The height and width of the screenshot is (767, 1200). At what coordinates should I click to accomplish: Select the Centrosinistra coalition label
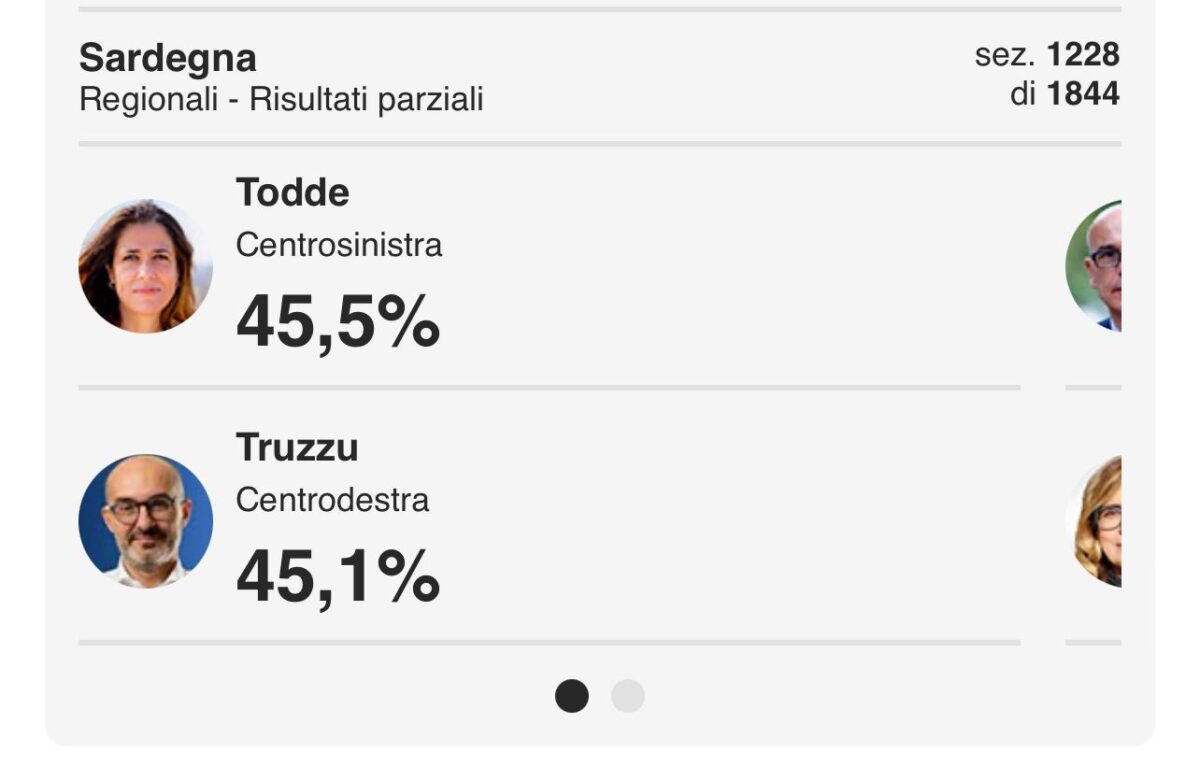click(x=339, y=245)
